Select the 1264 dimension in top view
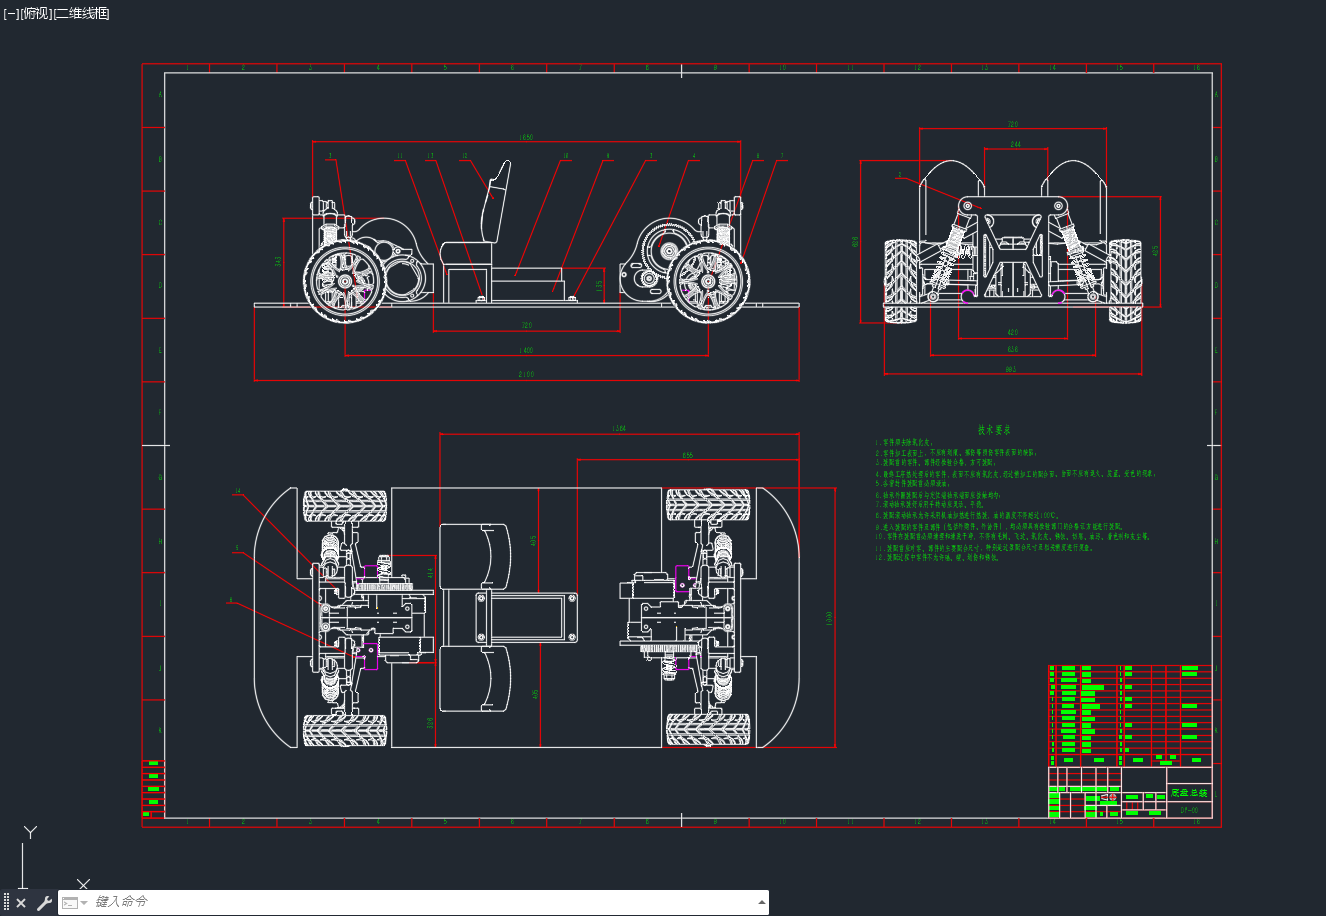1326x916 pixels. coord(619,429)
